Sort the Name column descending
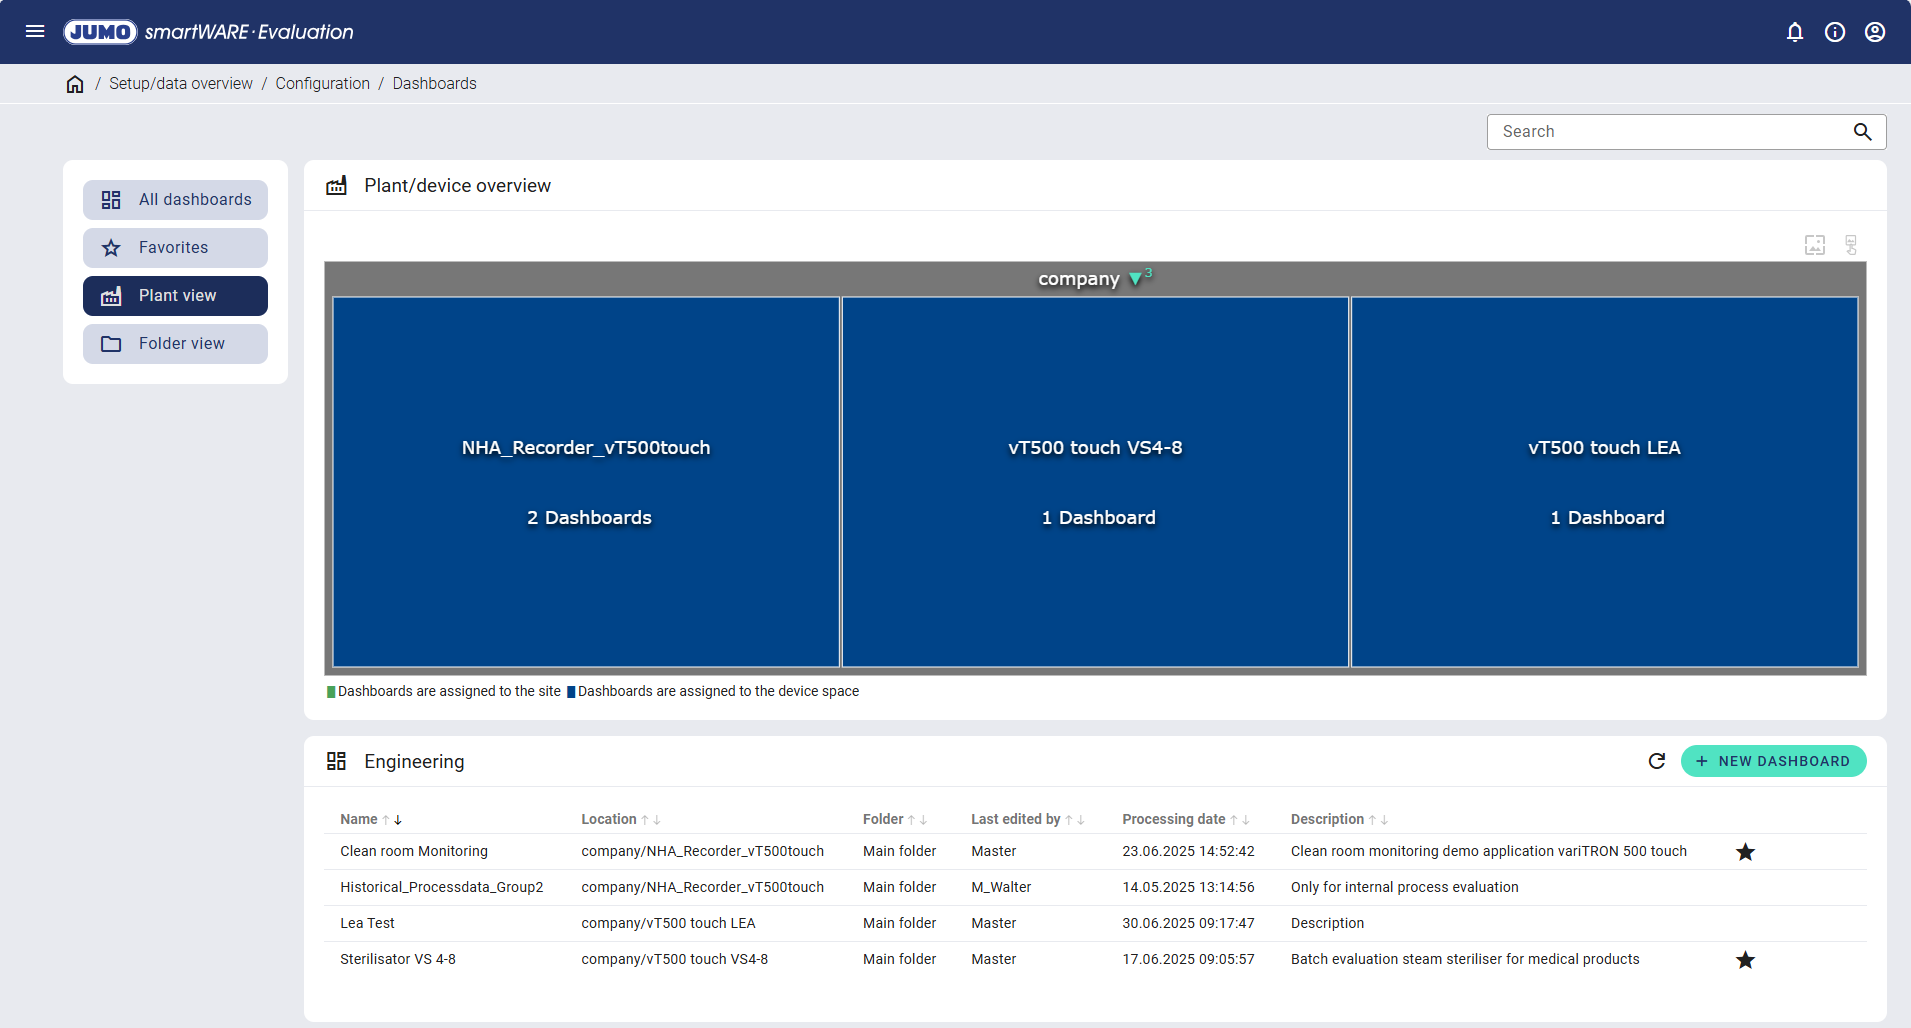The image size is (1911, 1028). click(398, 820)
